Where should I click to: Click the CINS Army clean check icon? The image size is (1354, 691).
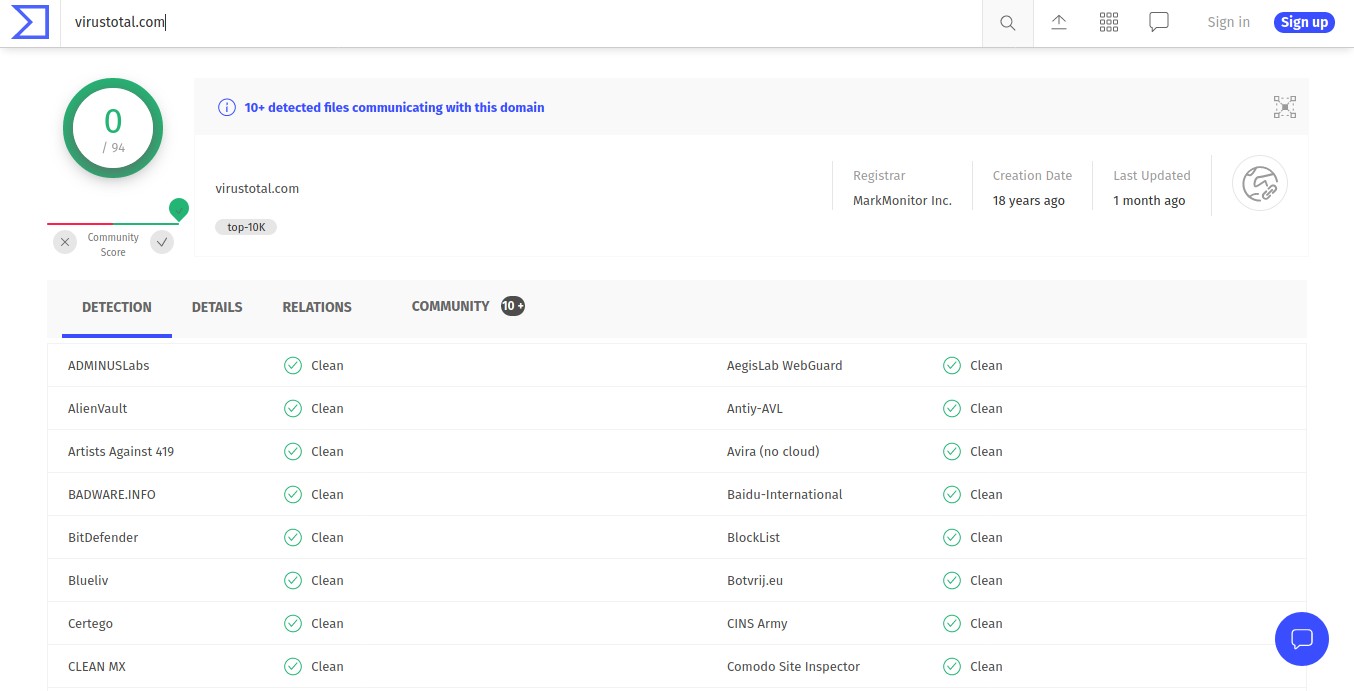pyautogui.click(x=952, y=624)
